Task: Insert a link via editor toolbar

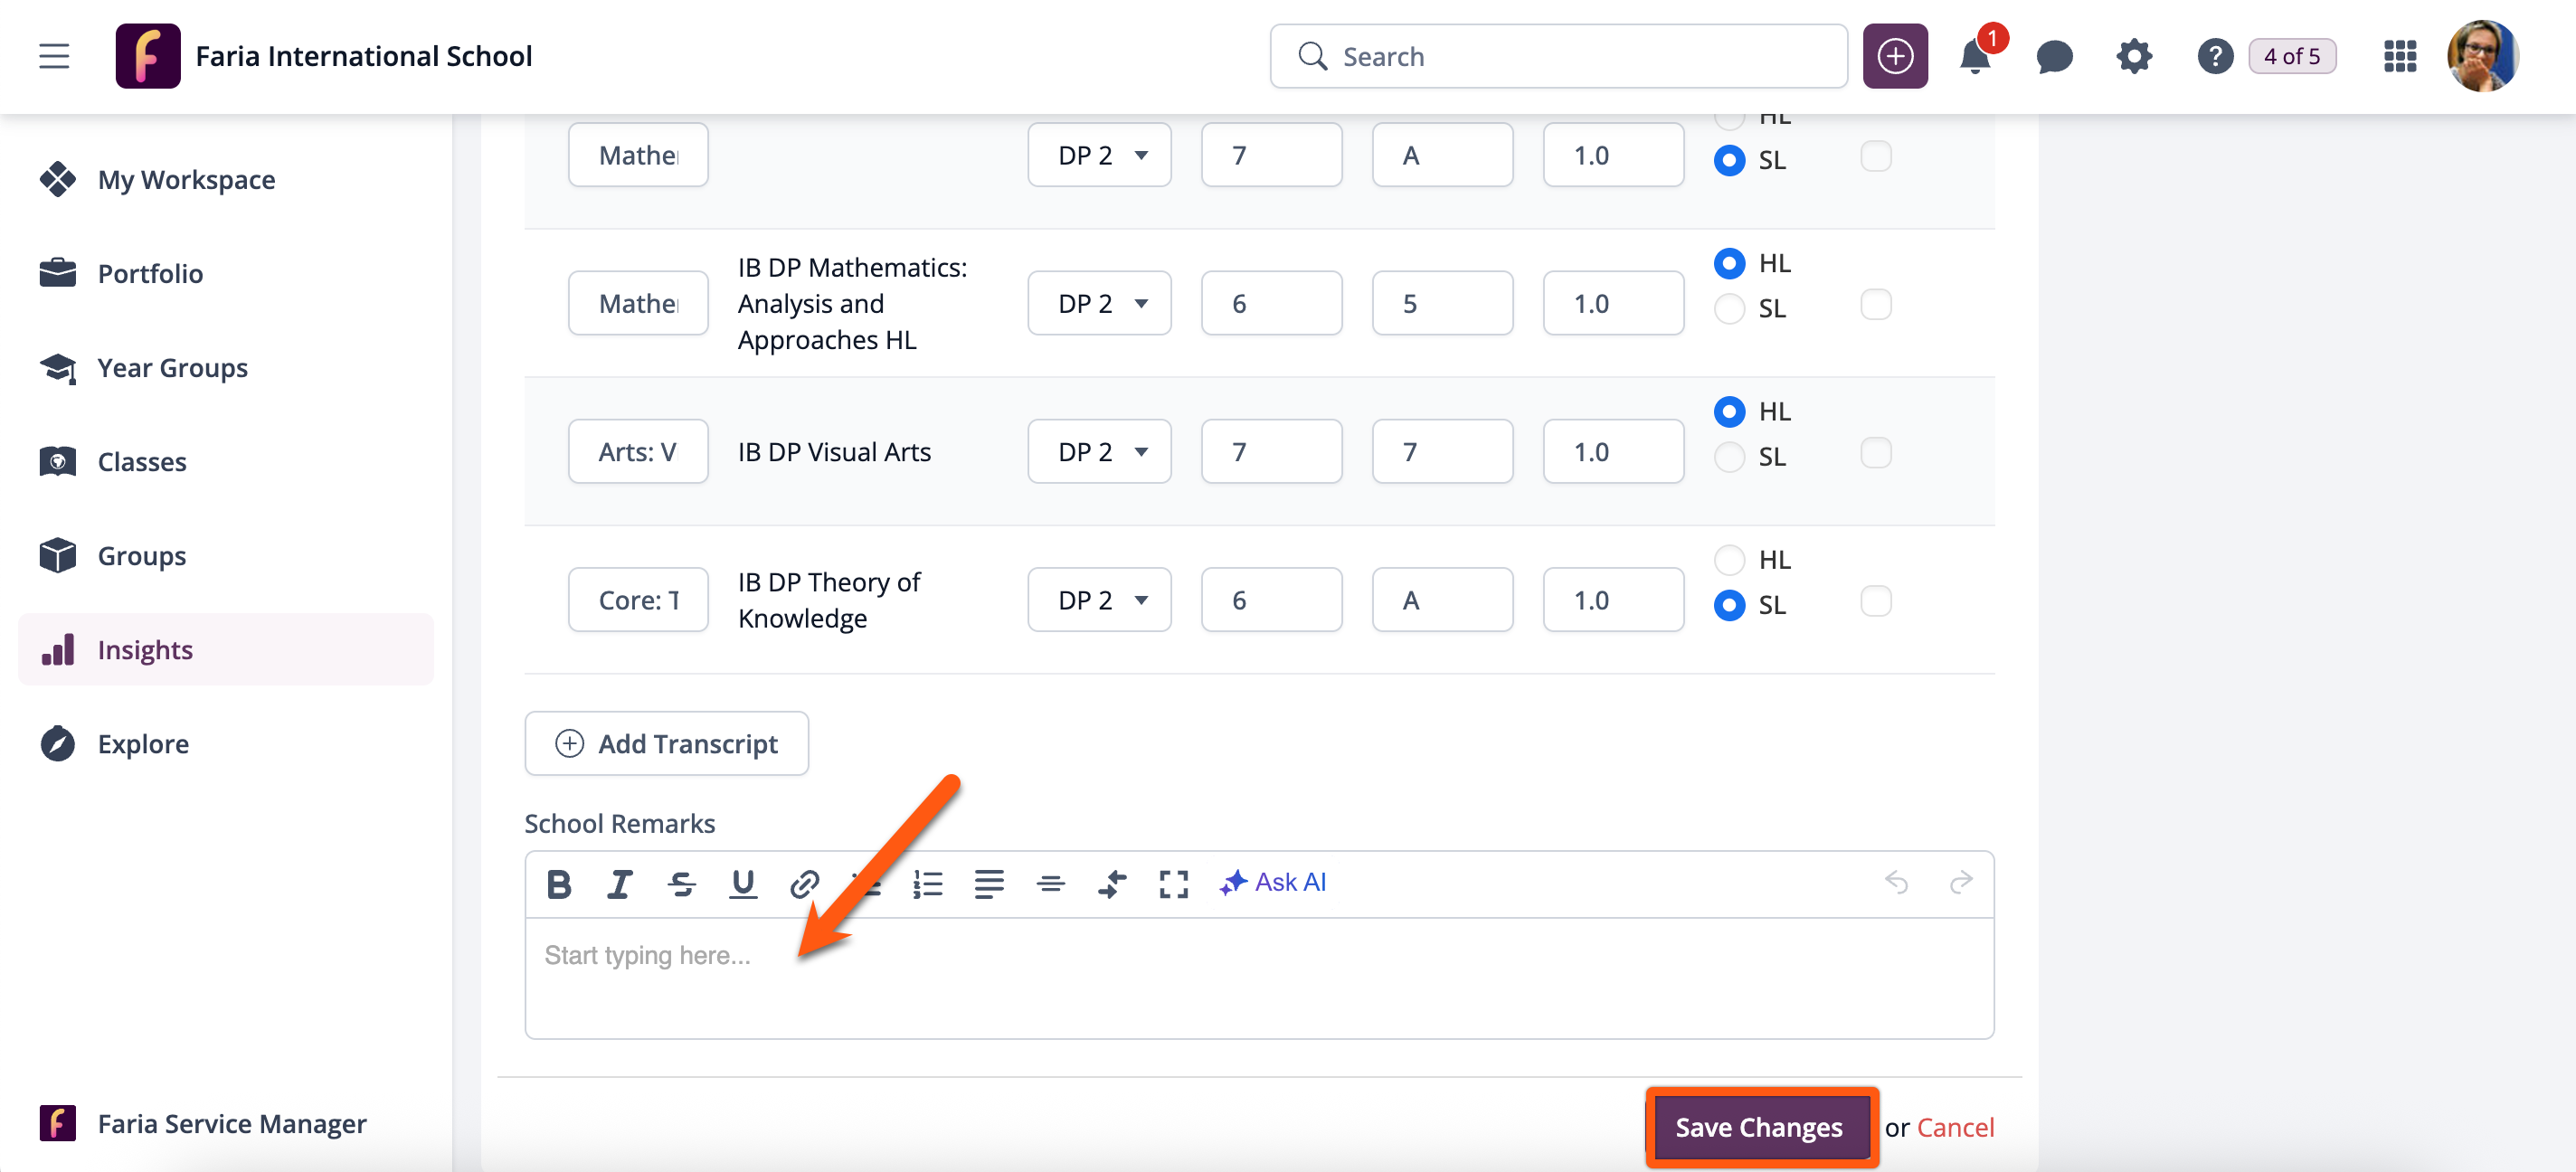Action: (805, 884)
